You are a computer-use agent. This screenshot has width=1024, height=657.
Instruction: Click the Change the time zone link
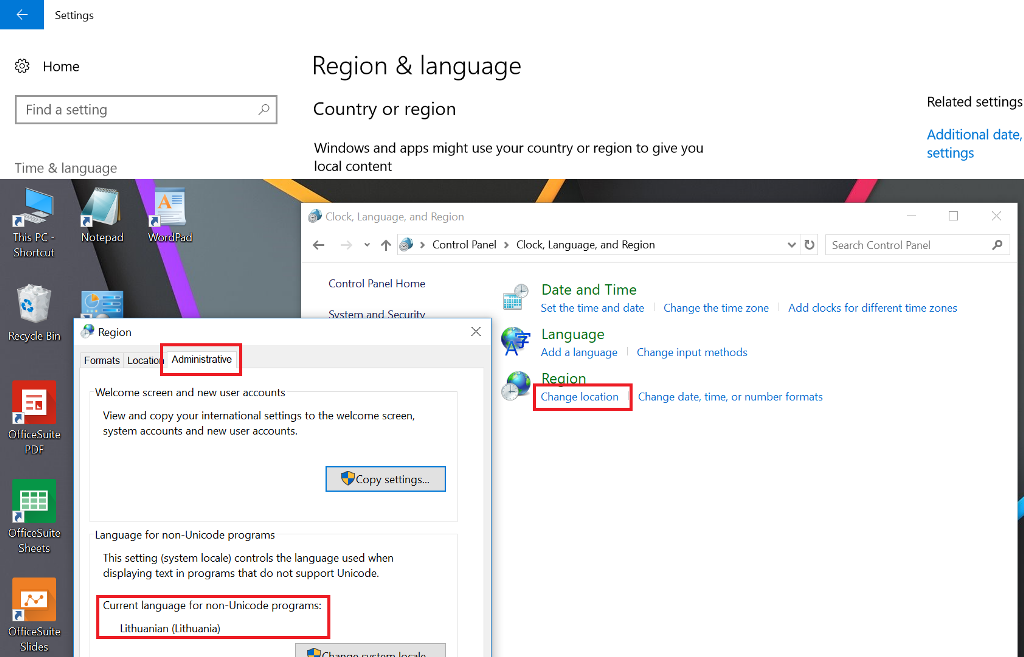point(716,308)
